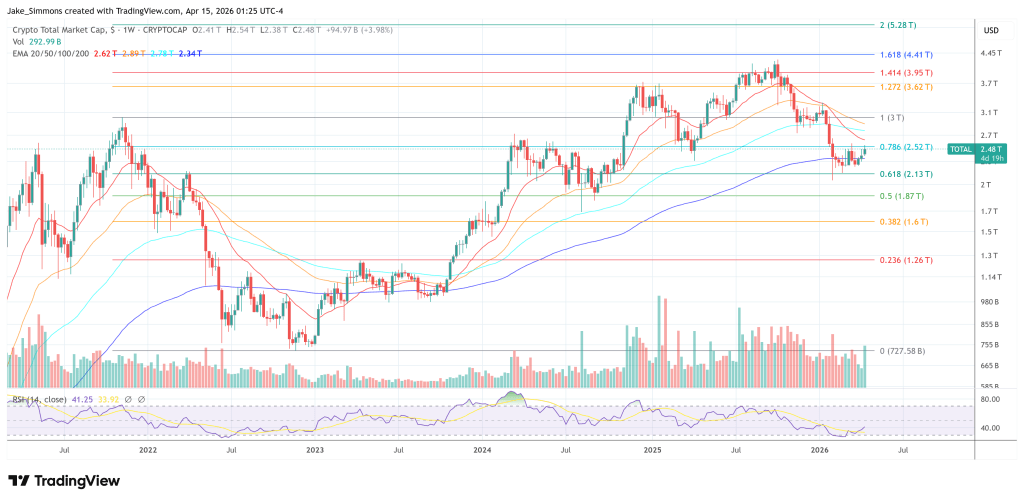Image resolution: width=1024 pixels, height=502 pixels.
Task: Click the 2026 label on time axis
Action: [x=819, y=451]
